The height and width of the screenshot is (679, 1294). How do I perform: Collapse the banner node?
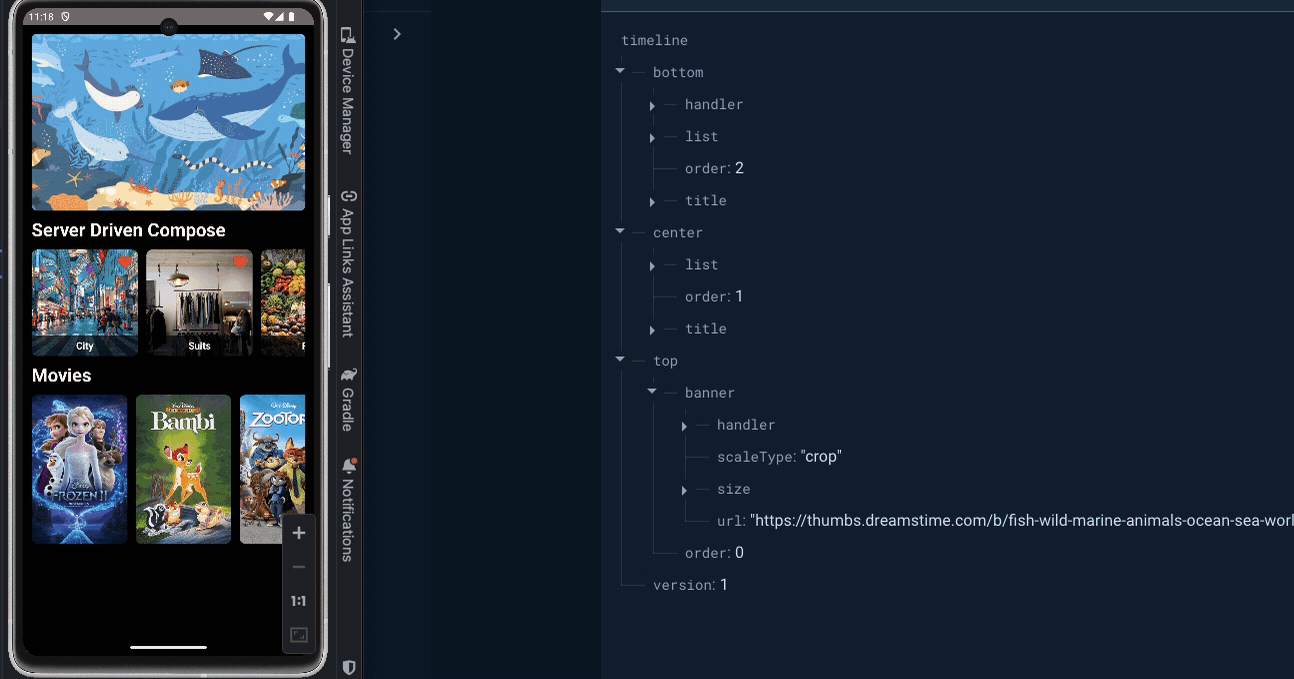point(652,392)
